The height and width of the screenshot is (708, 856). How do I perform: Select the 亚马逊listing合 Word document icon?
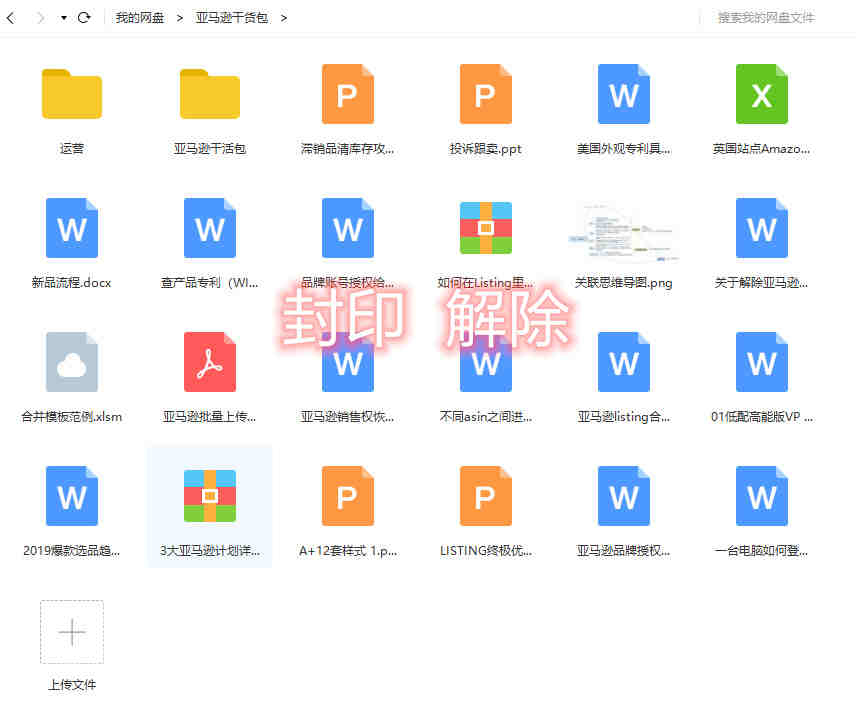[x=624, y=362]
